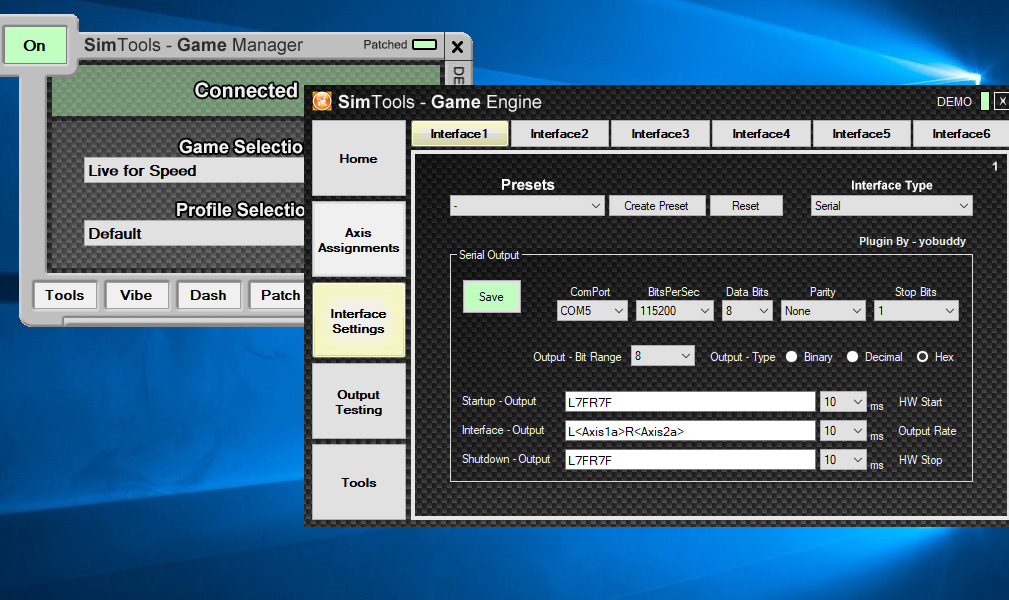The image size is (1009, 600).
Task: Open the Parity dropdown set to None
Action: pyautogui.click(x=822, y=311)
